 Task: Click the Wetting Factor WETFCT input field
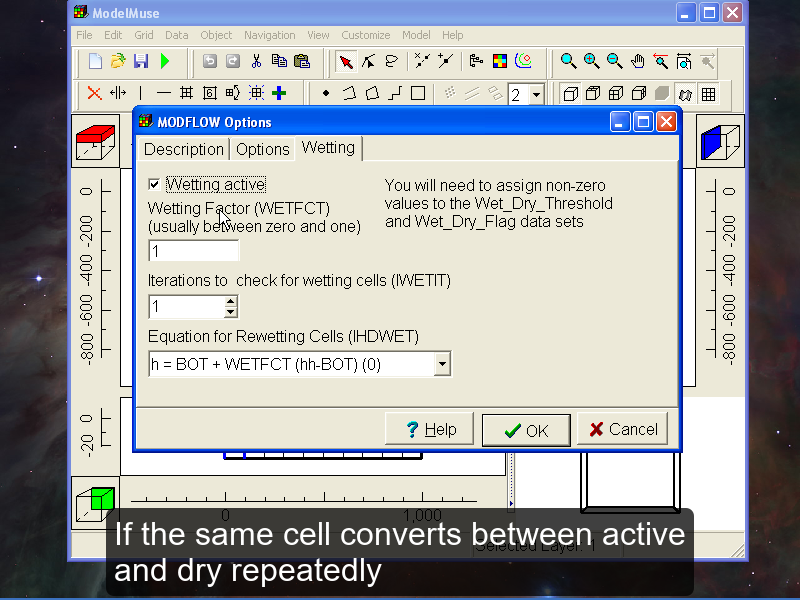193,251
